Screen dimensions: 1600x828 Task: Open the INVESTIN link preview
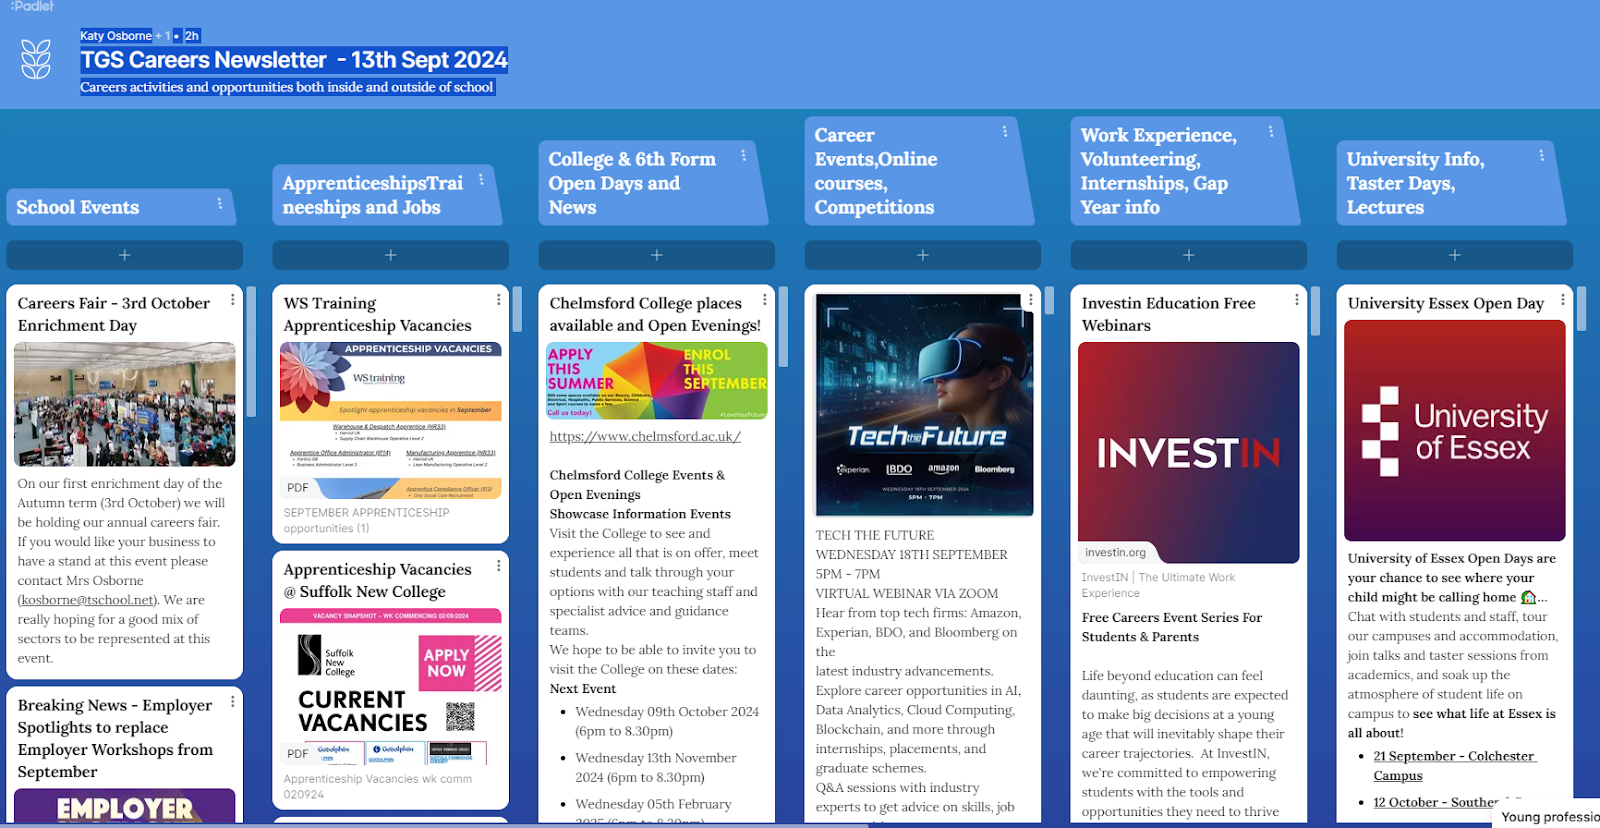tap(1189, 452)
